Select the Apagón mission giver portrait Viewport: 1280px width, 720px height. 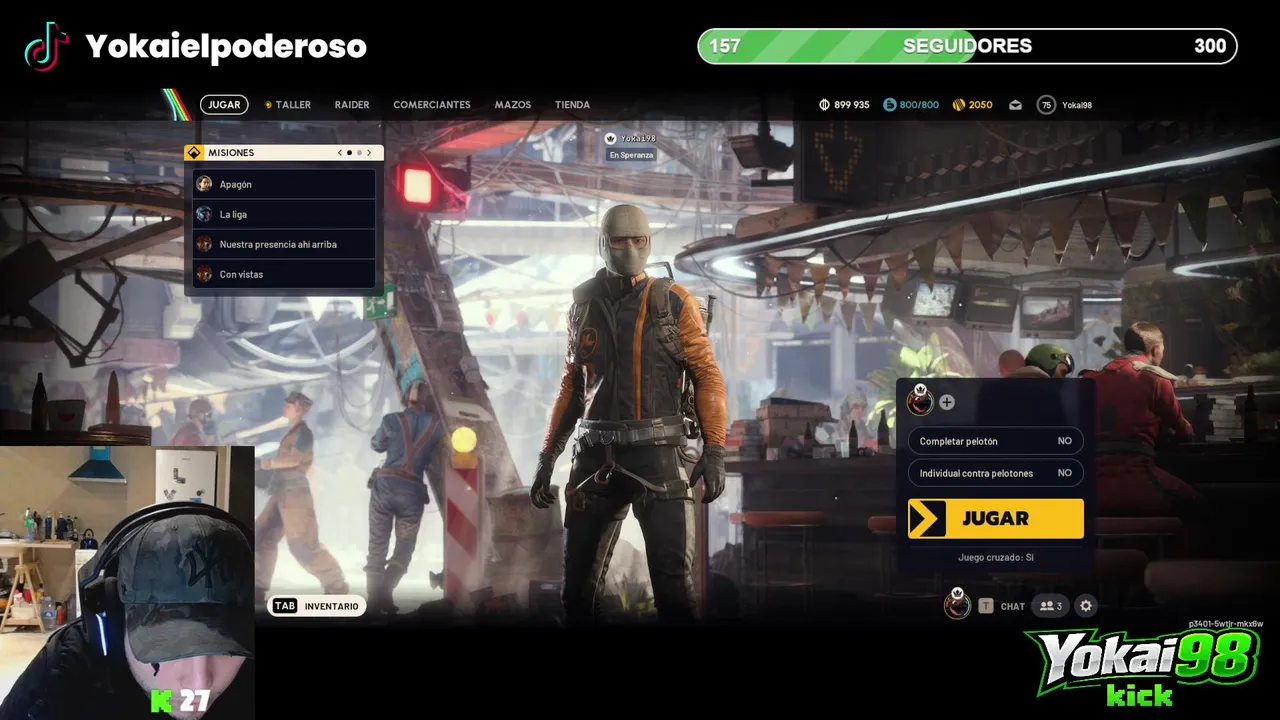point(204,184)
